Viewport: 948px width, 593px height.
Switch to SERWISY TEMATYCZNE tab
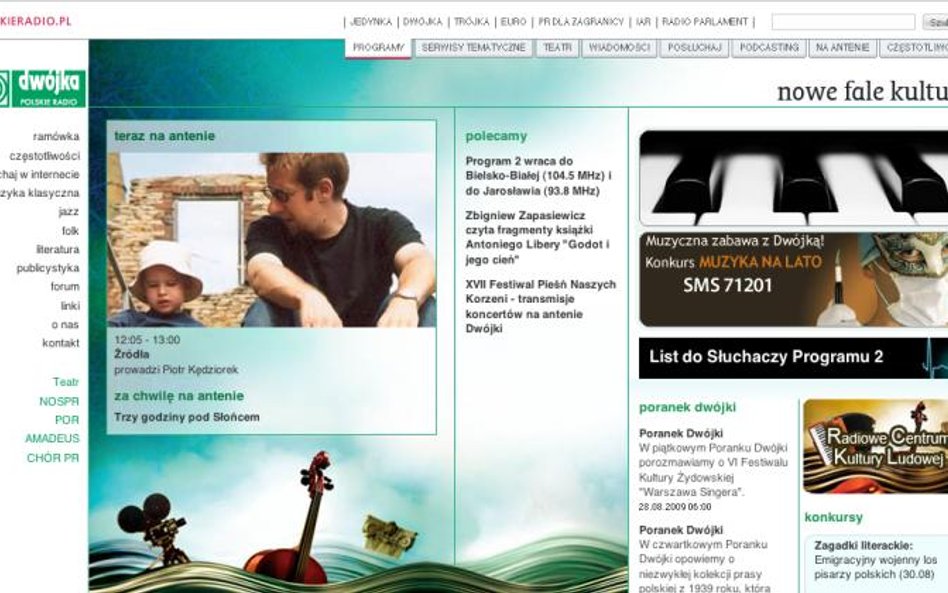[473, 48]
